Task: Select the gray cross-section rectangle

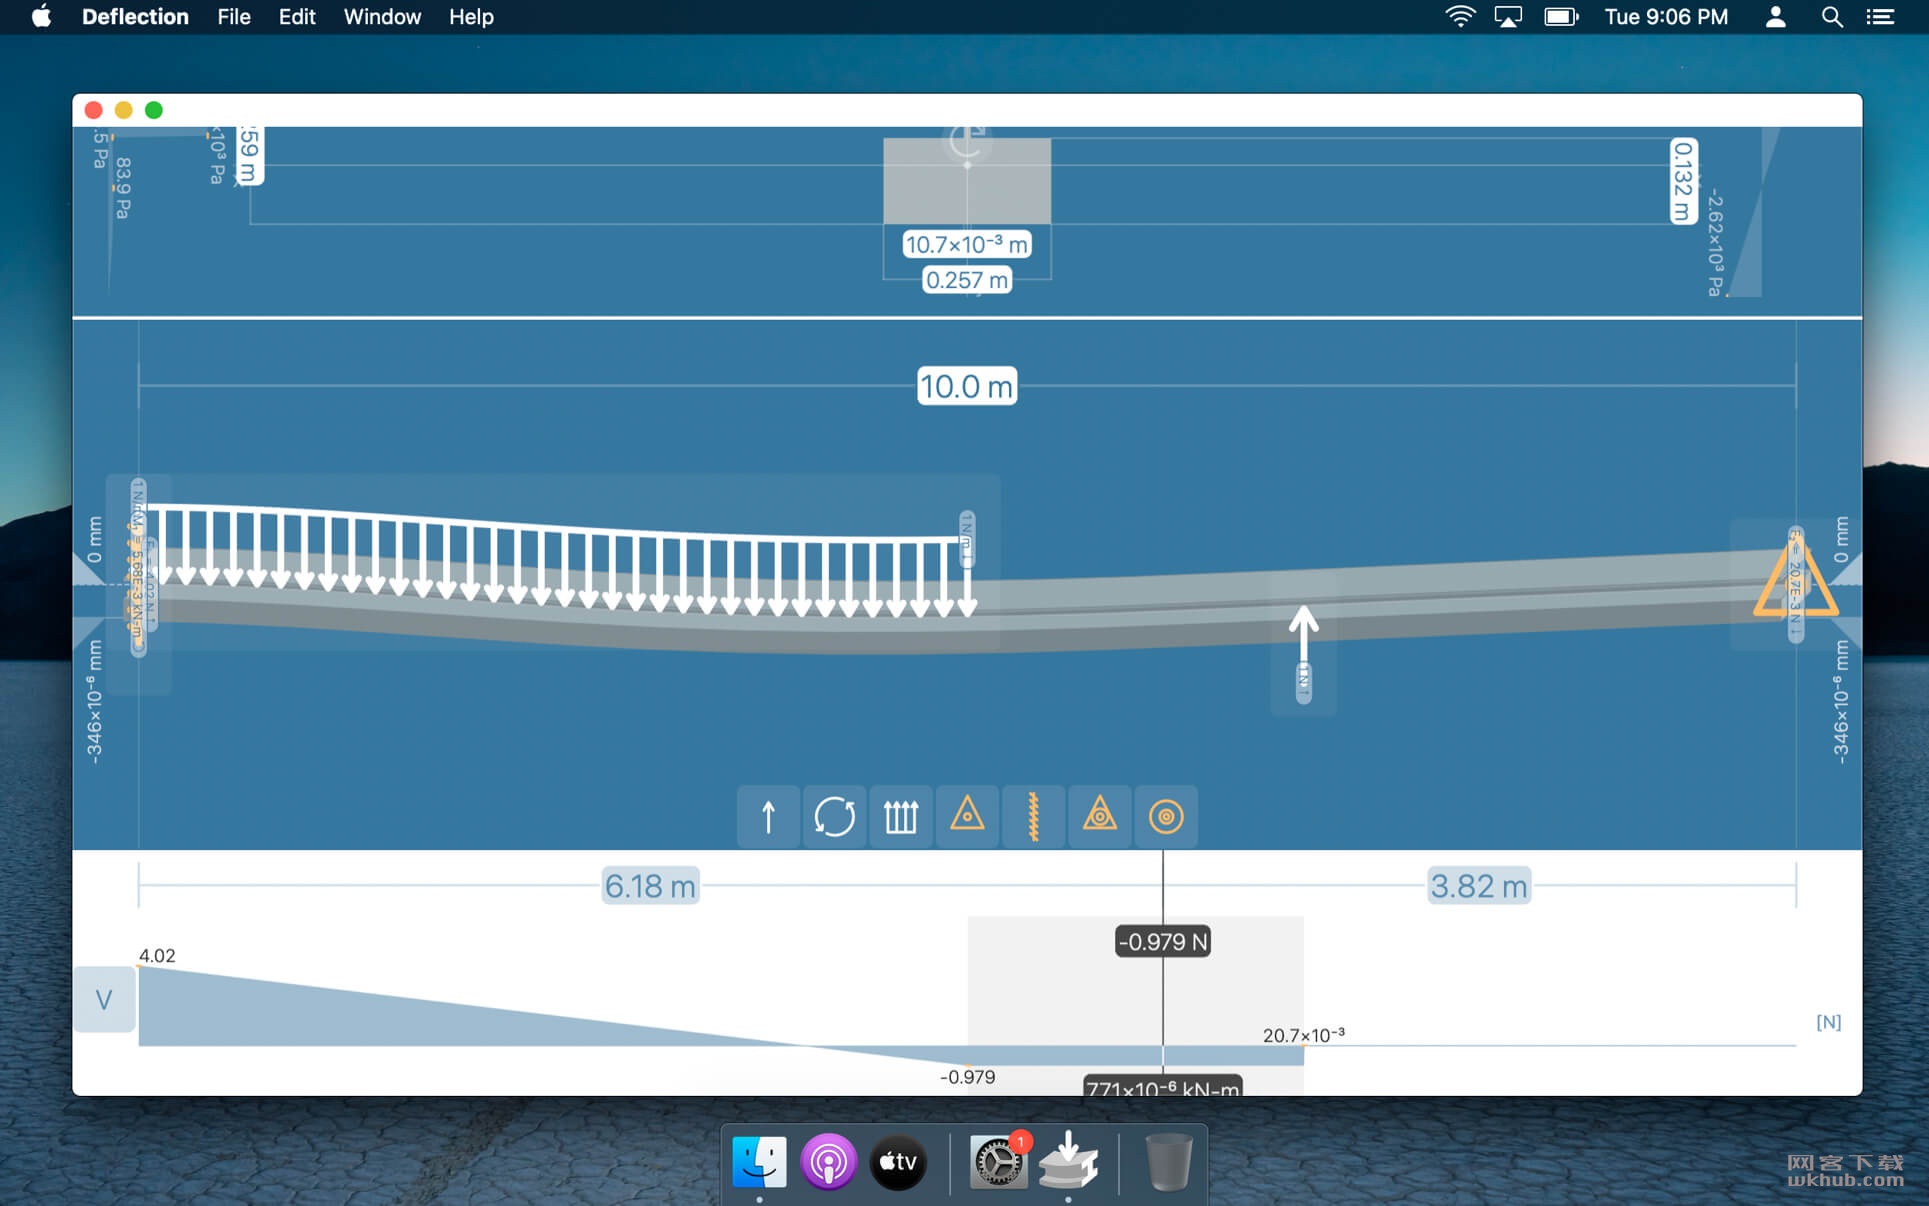Action: pos(967,181)
